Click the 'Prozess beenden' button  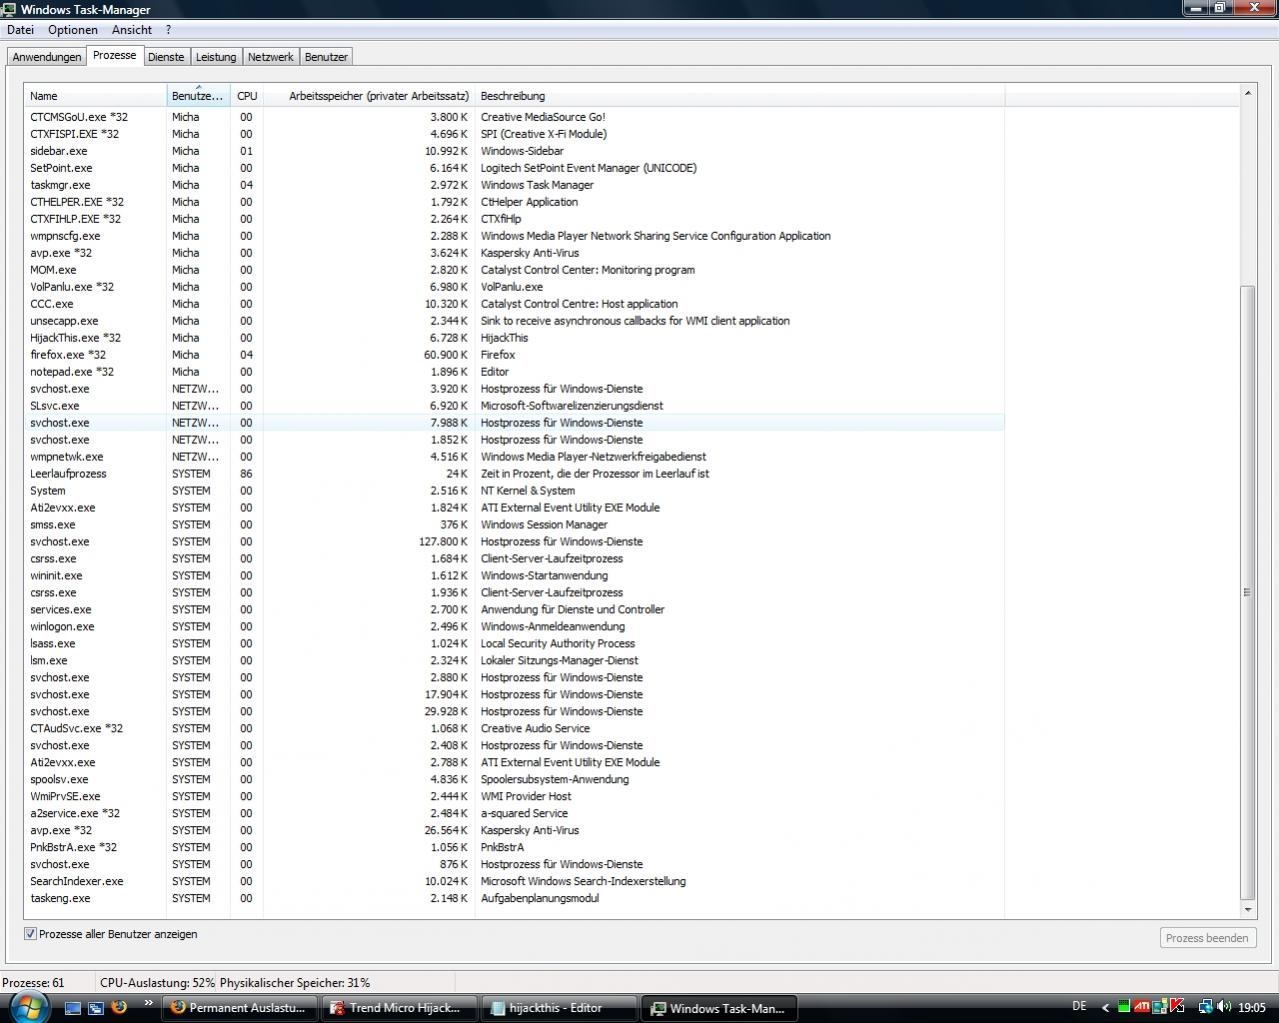[1207, 938]
